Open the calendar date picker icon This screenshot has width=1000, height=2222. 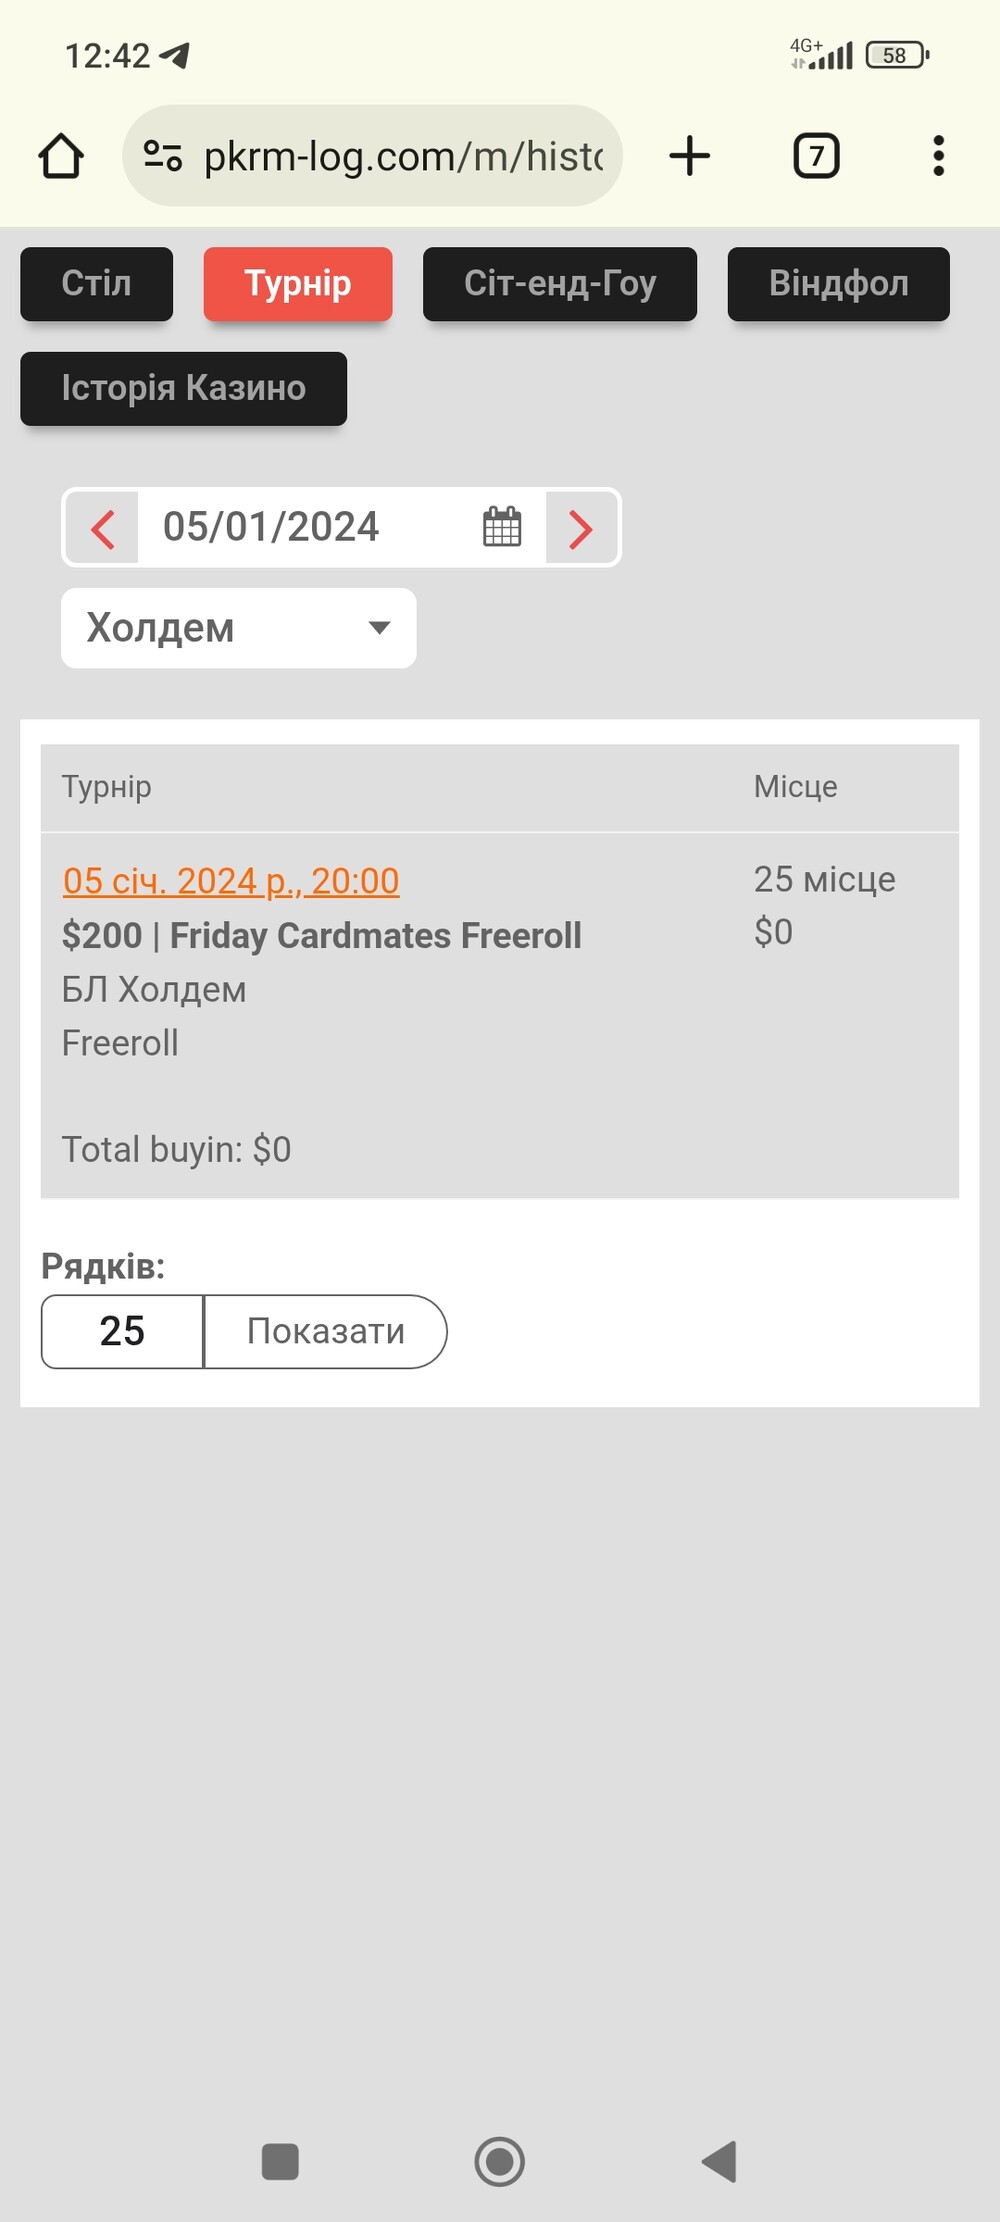coord(502,527)
